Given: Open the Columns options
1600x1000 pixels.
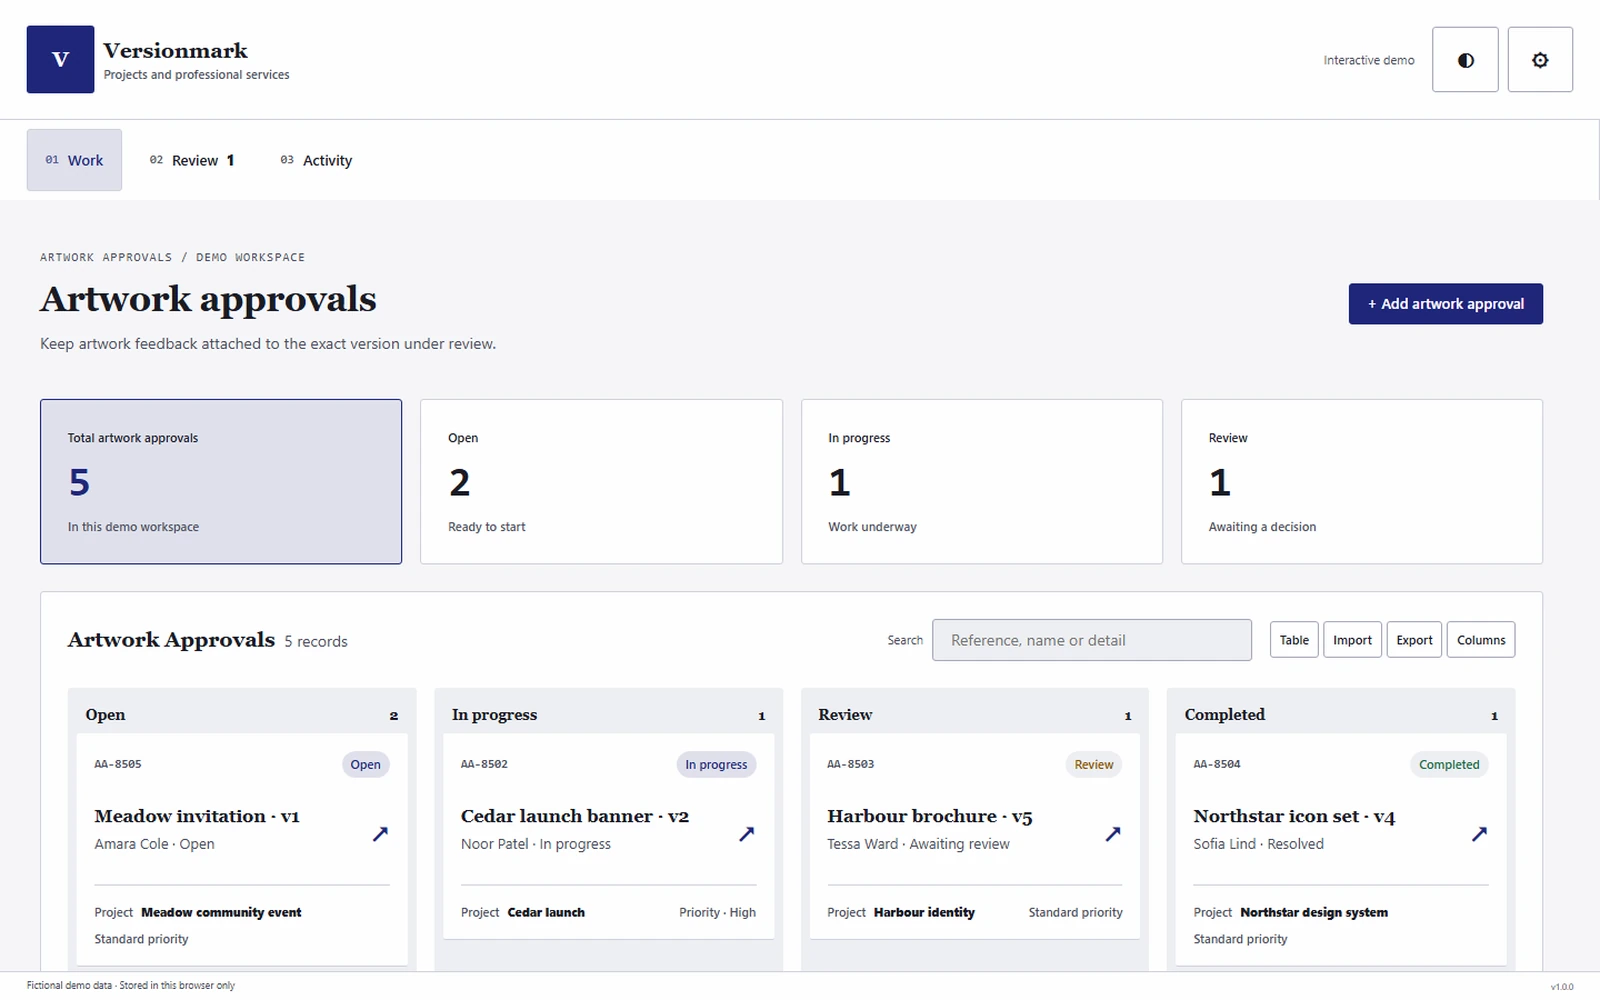Looking at the screenshot, I should (1481, 640).
